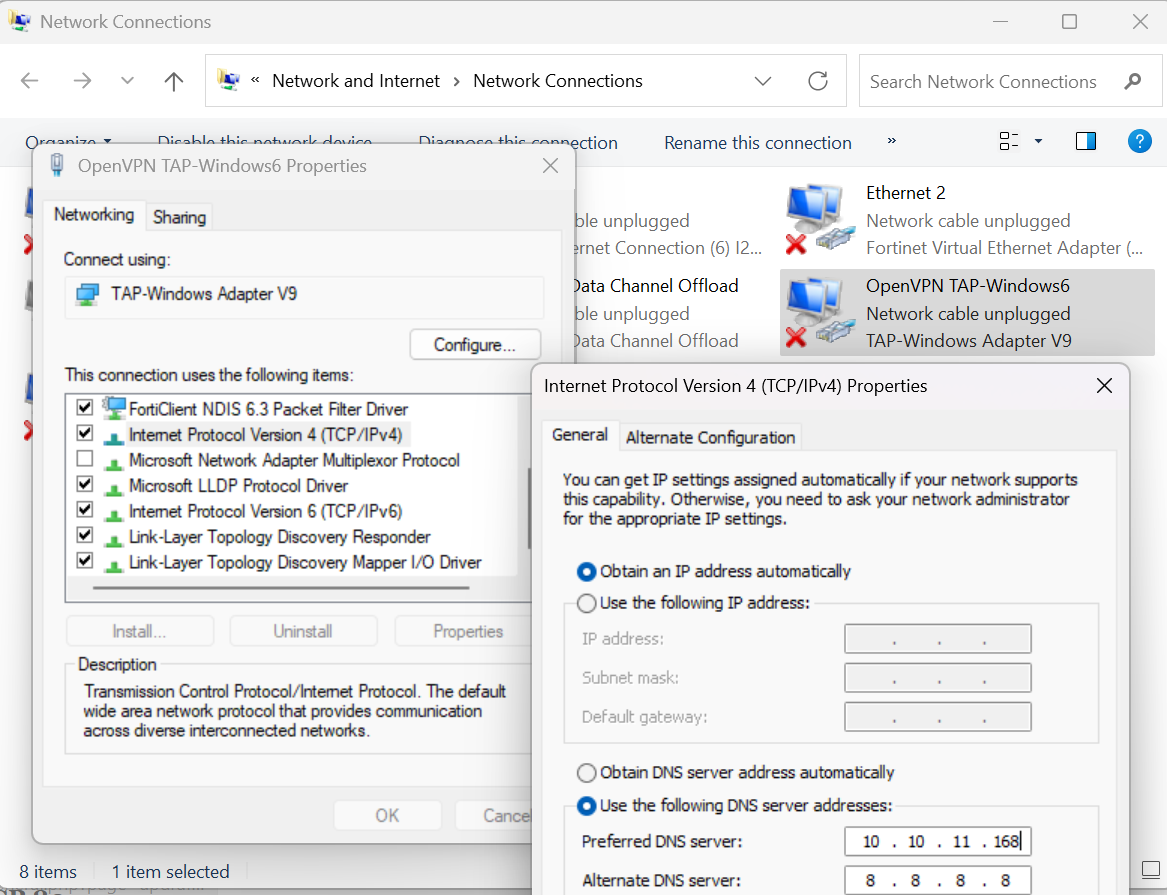
Task: Close the OpenVPN TAP-Windows6 Properties dialog
Action: [551, 165]
